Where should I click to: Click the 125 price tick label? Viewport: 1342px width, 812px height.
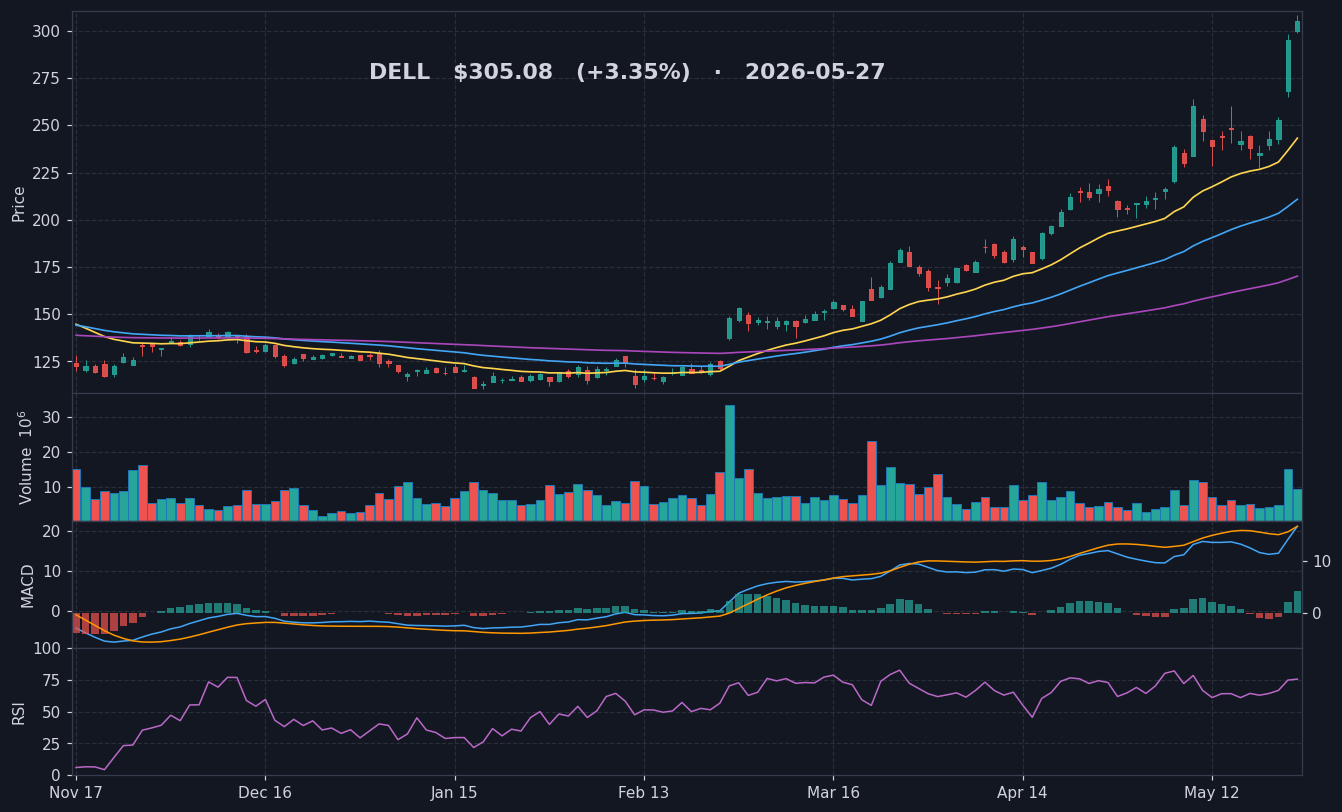point(46,362)
